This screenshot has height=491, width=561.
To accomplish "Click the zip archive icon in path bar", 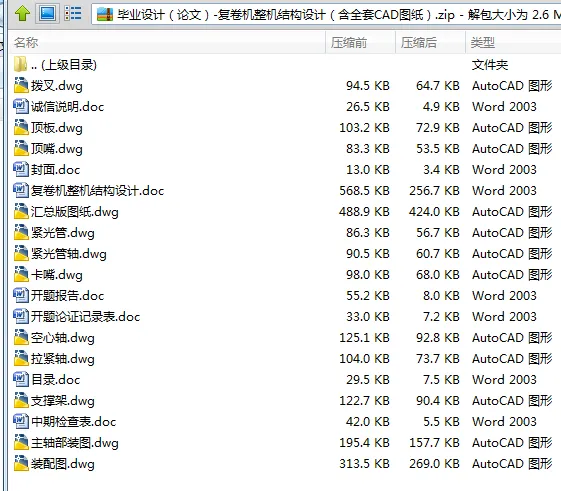I will (x=105, y=14).
